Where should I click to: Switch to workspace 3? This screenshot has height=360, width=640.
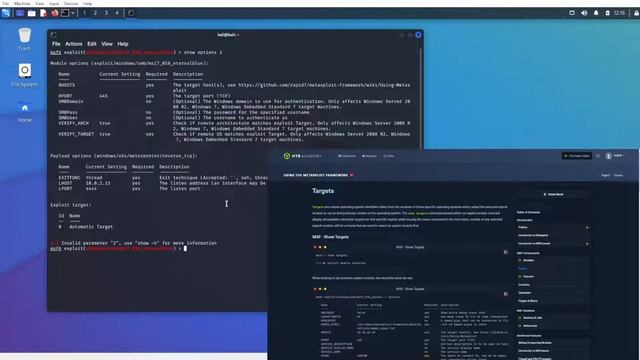click(x=106, y=13)
